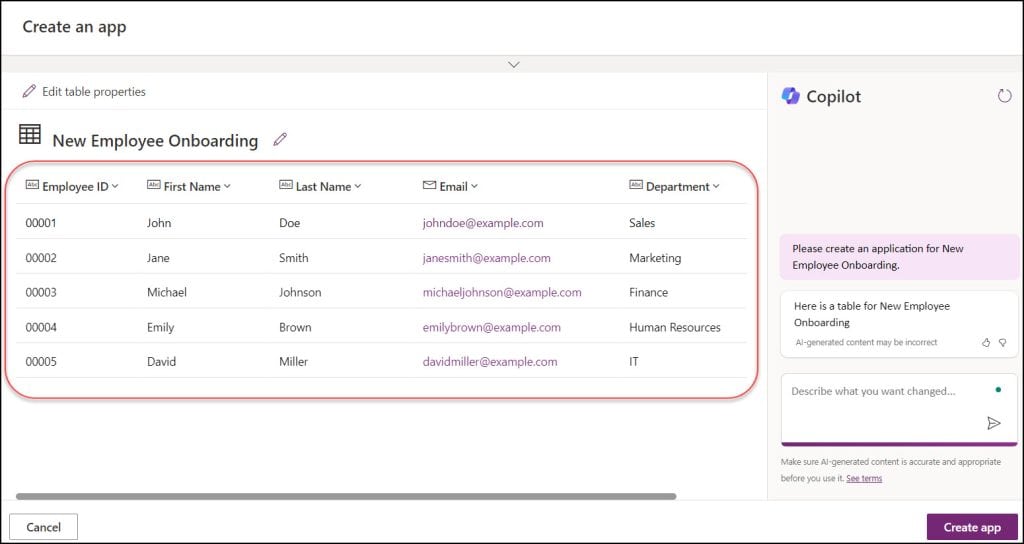Click the Create app button
This screenshot has width=1024, height=544.
coord(972,527)
